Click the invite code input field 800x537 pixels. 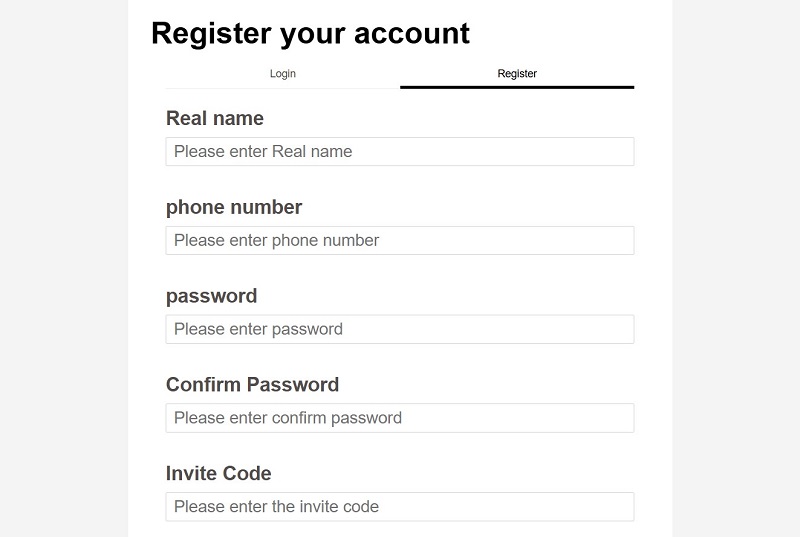click(x=400, y=506)
